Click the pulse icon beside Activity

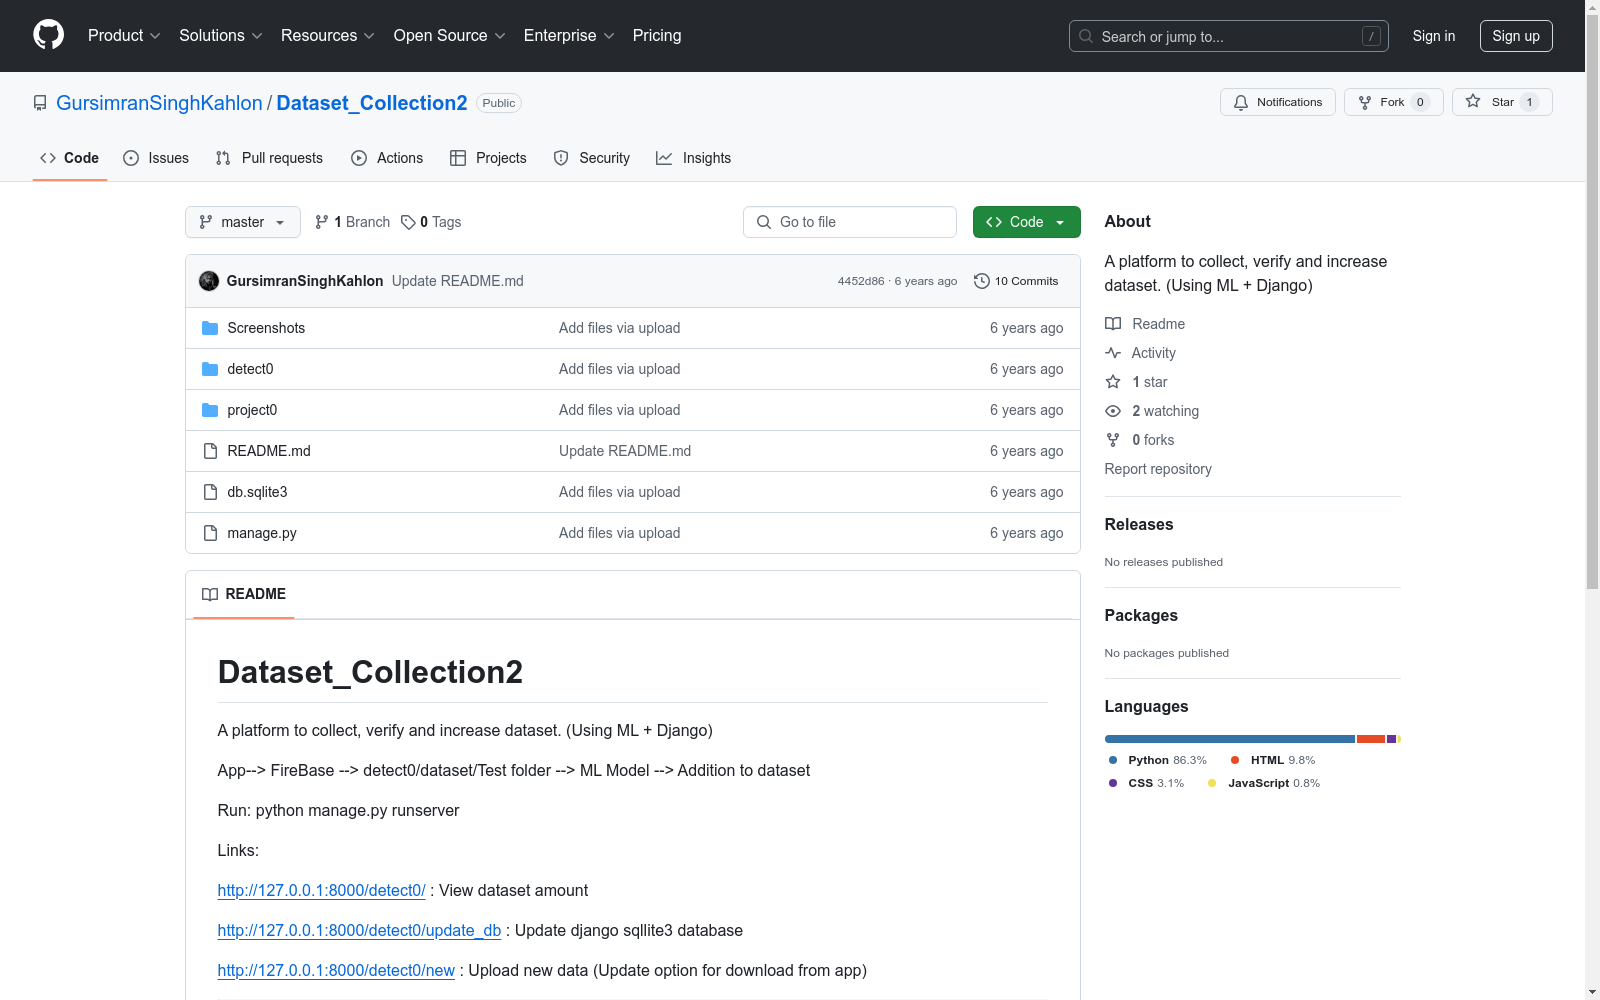coord(1113,353)
